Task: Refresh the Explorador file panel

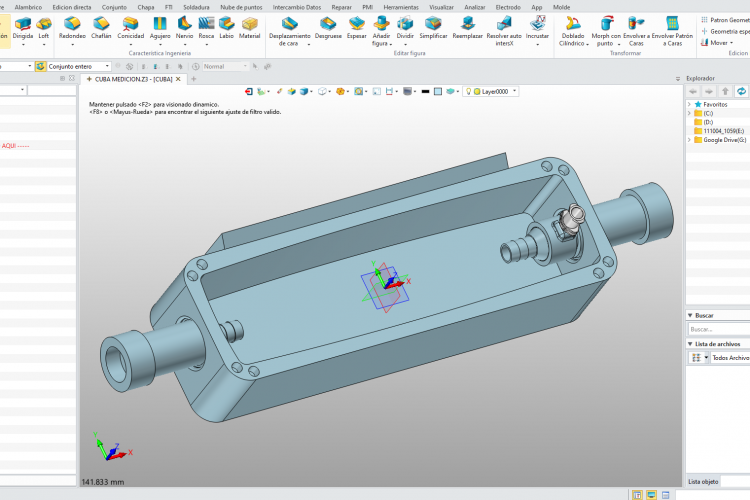Action: tap(741, 91)
